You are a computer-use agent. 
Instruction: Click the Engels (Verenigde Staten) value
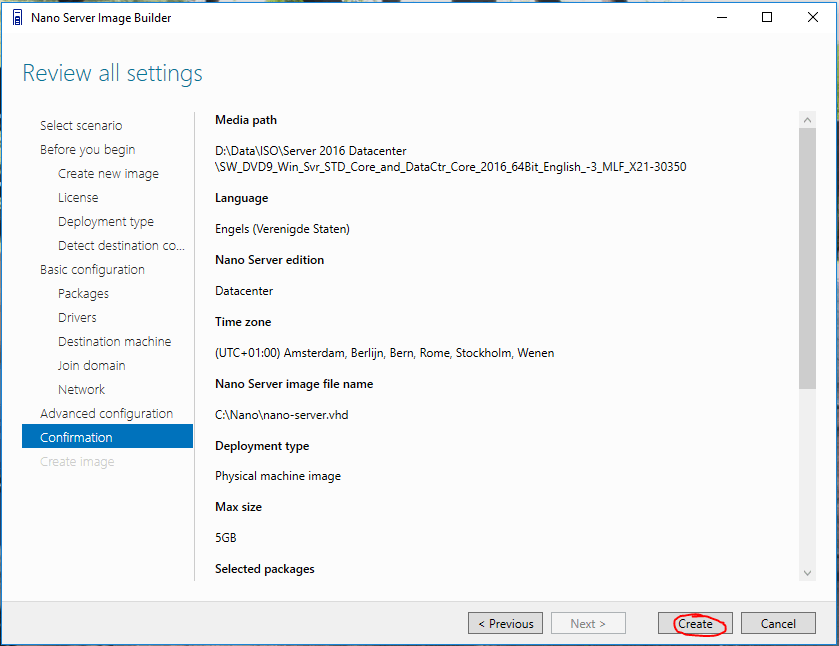click(282, 229)
